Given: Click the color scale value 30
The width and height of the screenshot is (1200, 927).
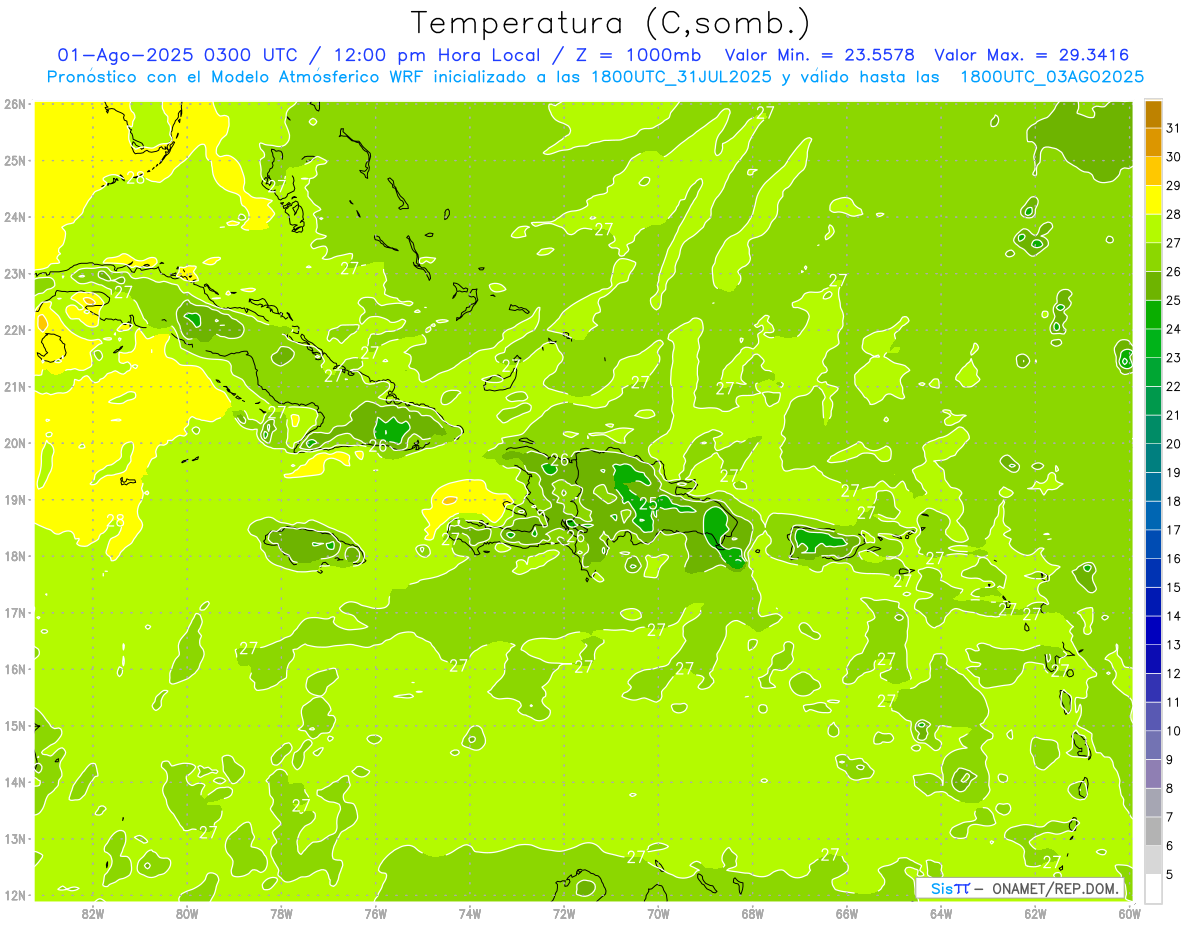Looking at the screenshot, I should tap(1173, 157).
